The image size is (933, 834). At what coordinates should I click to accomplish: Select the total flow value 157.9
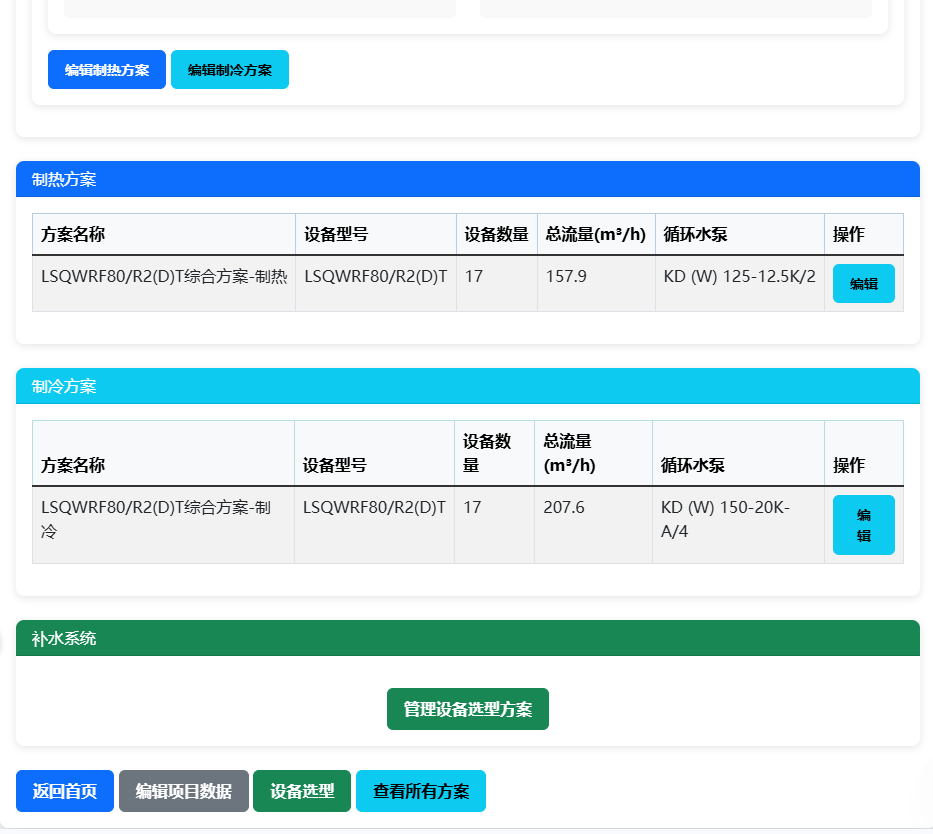coord(566,277)
